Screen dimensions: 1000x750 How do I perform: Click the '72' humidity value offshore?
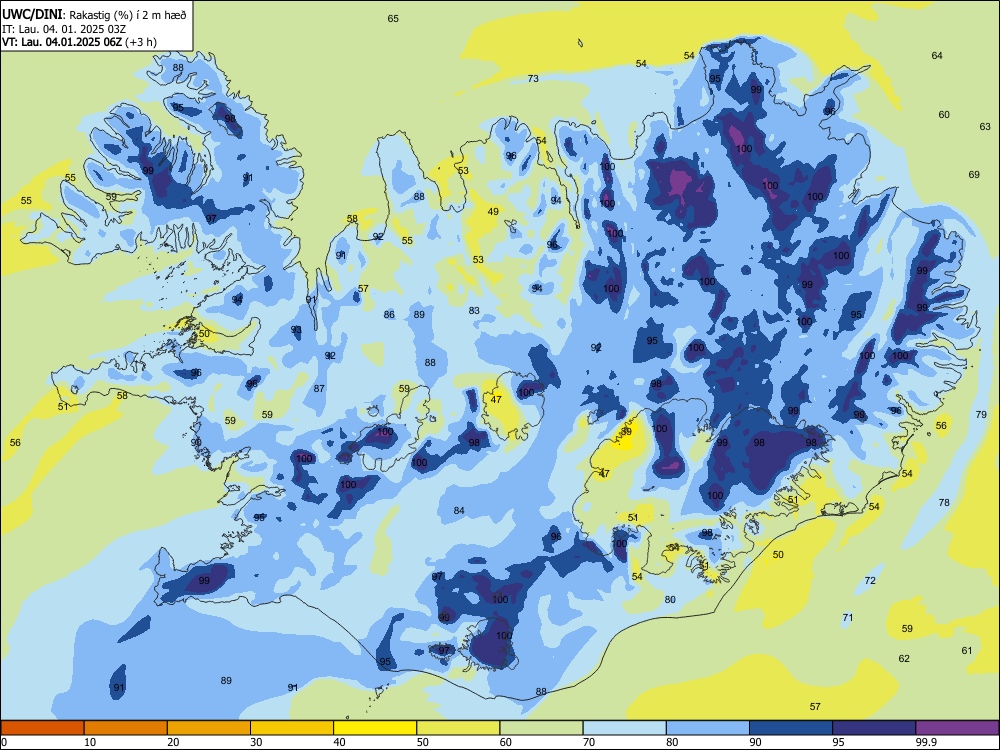[870, 580]
